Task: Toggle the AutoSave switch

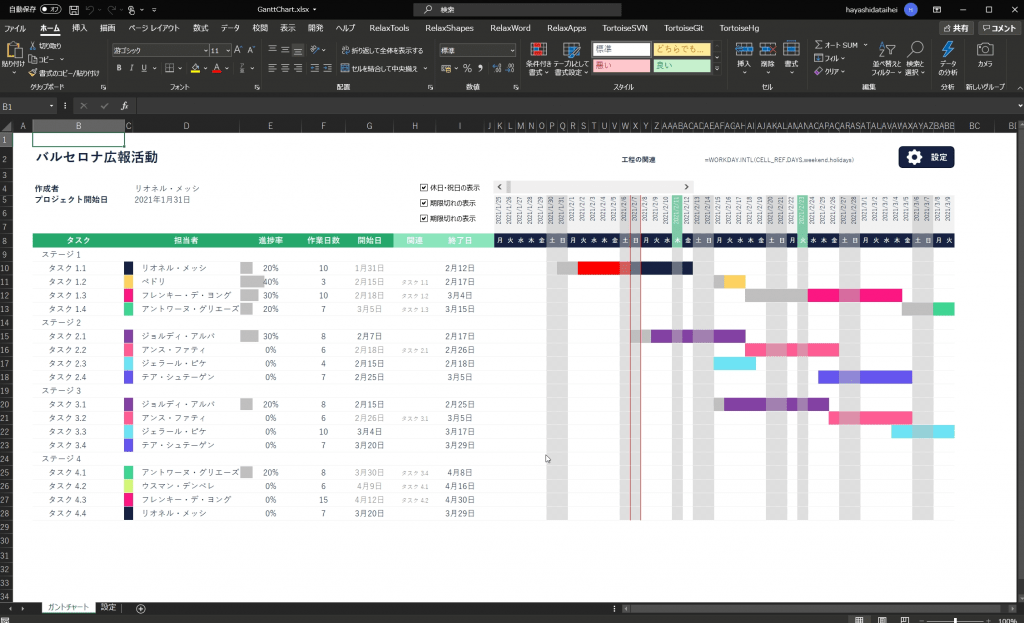Action: pos(50,9)
